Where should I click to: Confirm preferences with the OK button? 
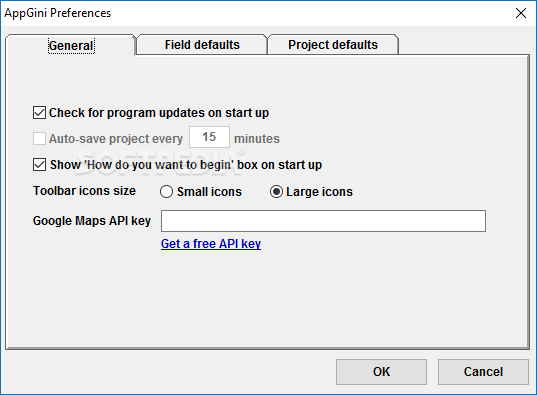tap(381, 372)
